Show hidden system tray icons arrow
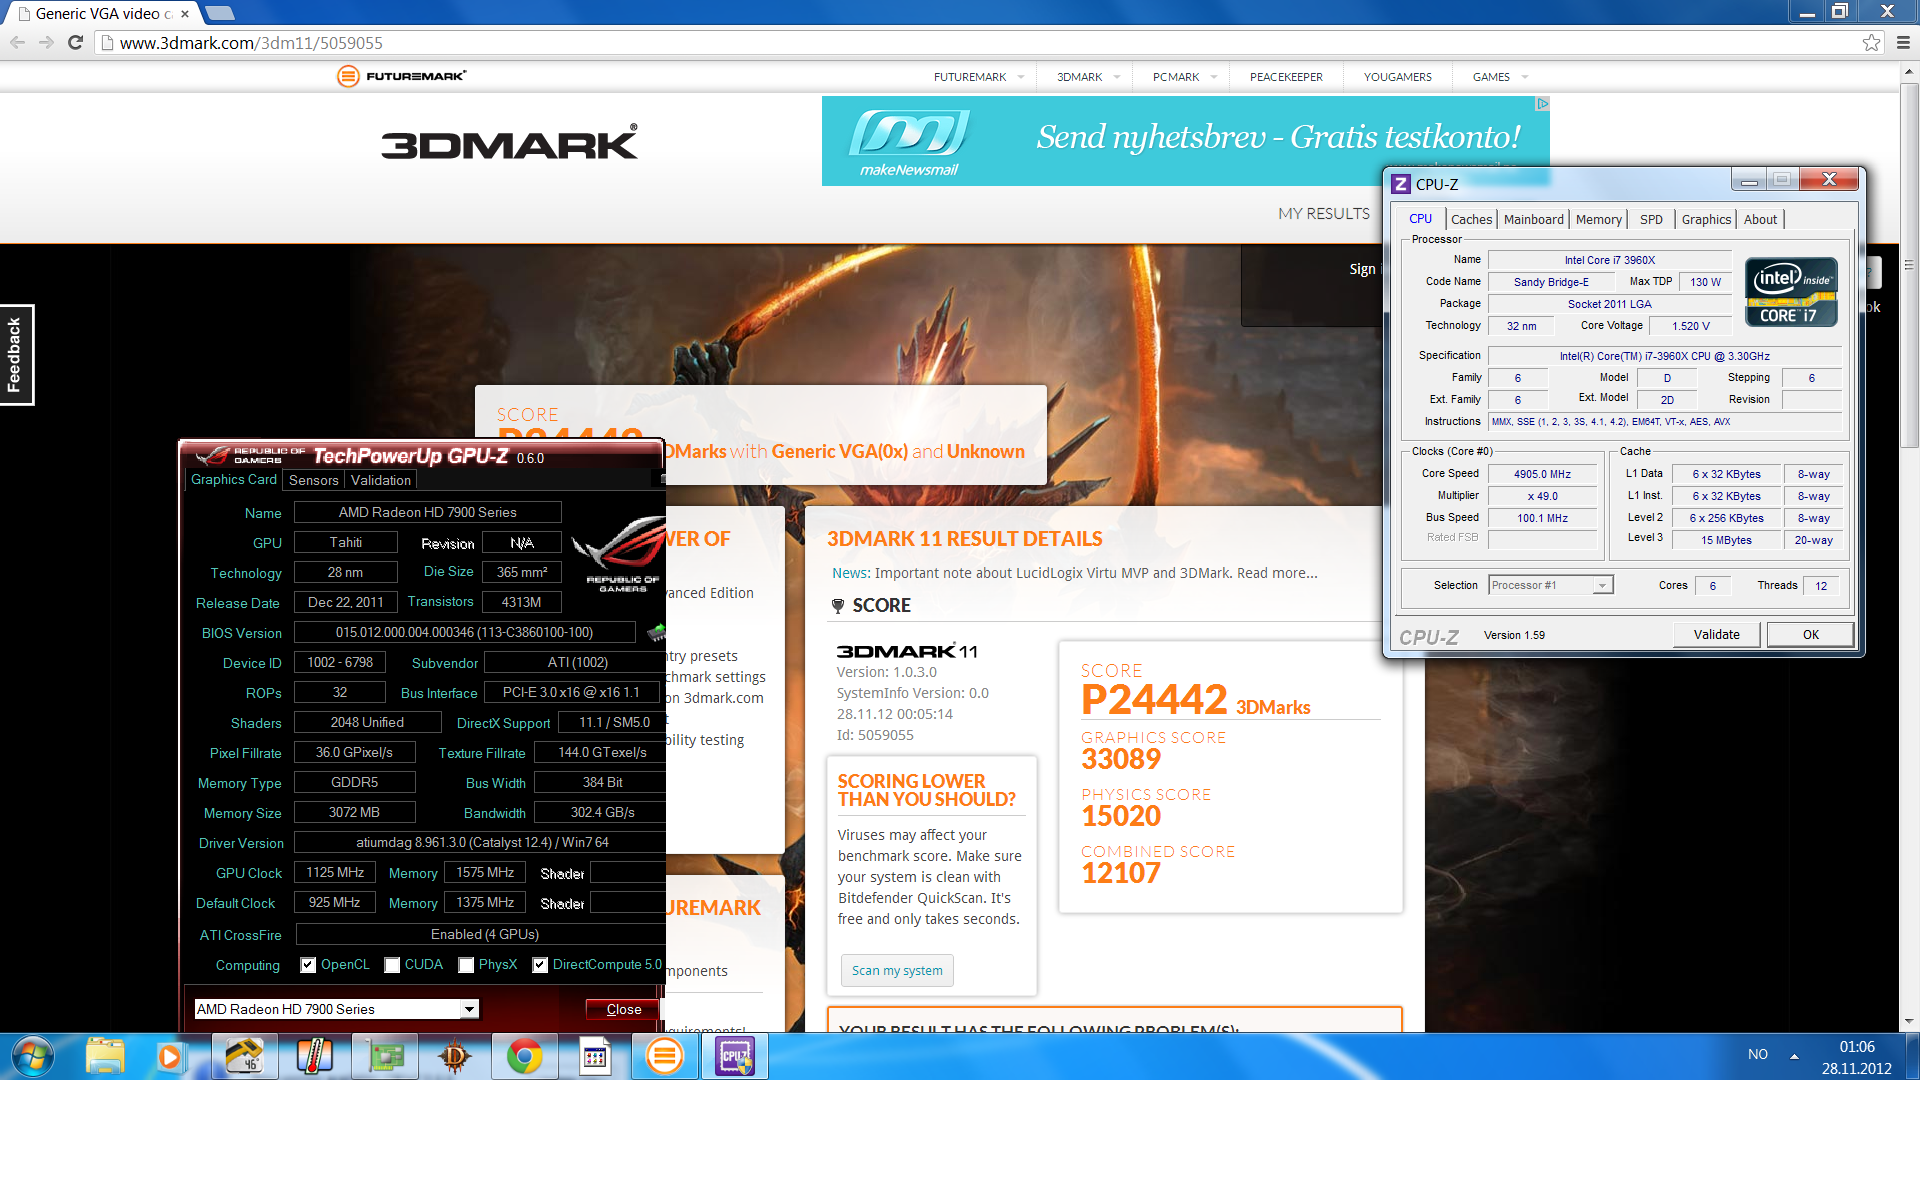Screen dimensions: 1920x1196 pos(1794,1055)
